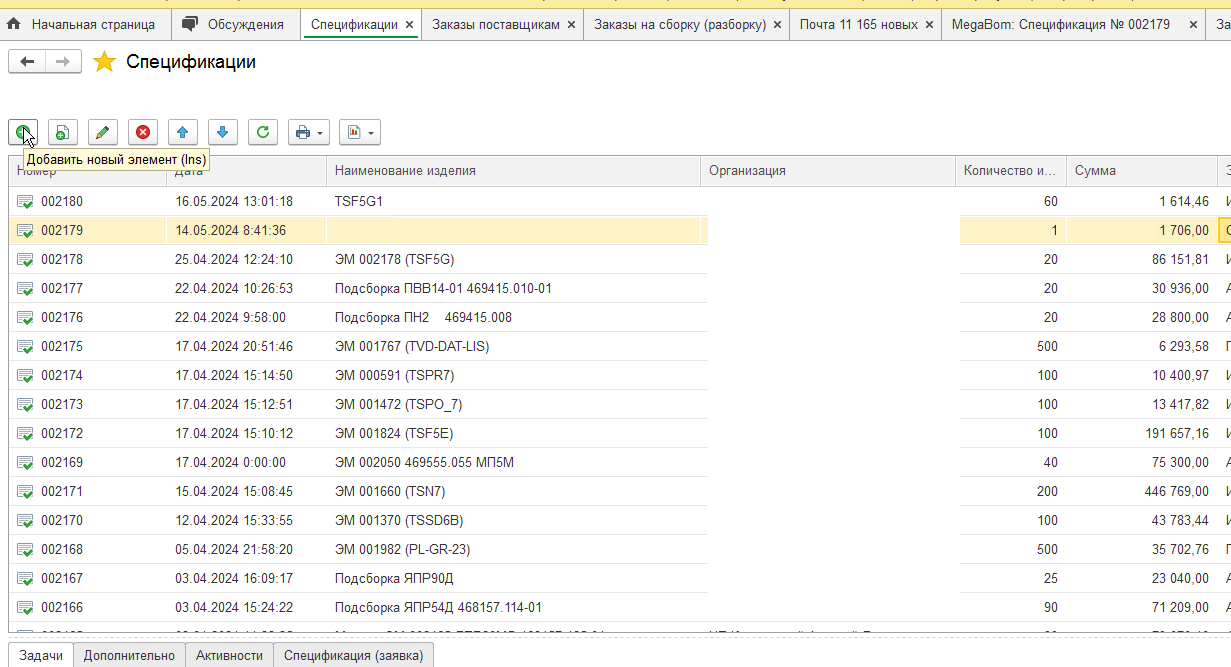Click the Наименование изделия column header
The width and height of the screenshot is (1231, 667).
[x=405, y=171]
